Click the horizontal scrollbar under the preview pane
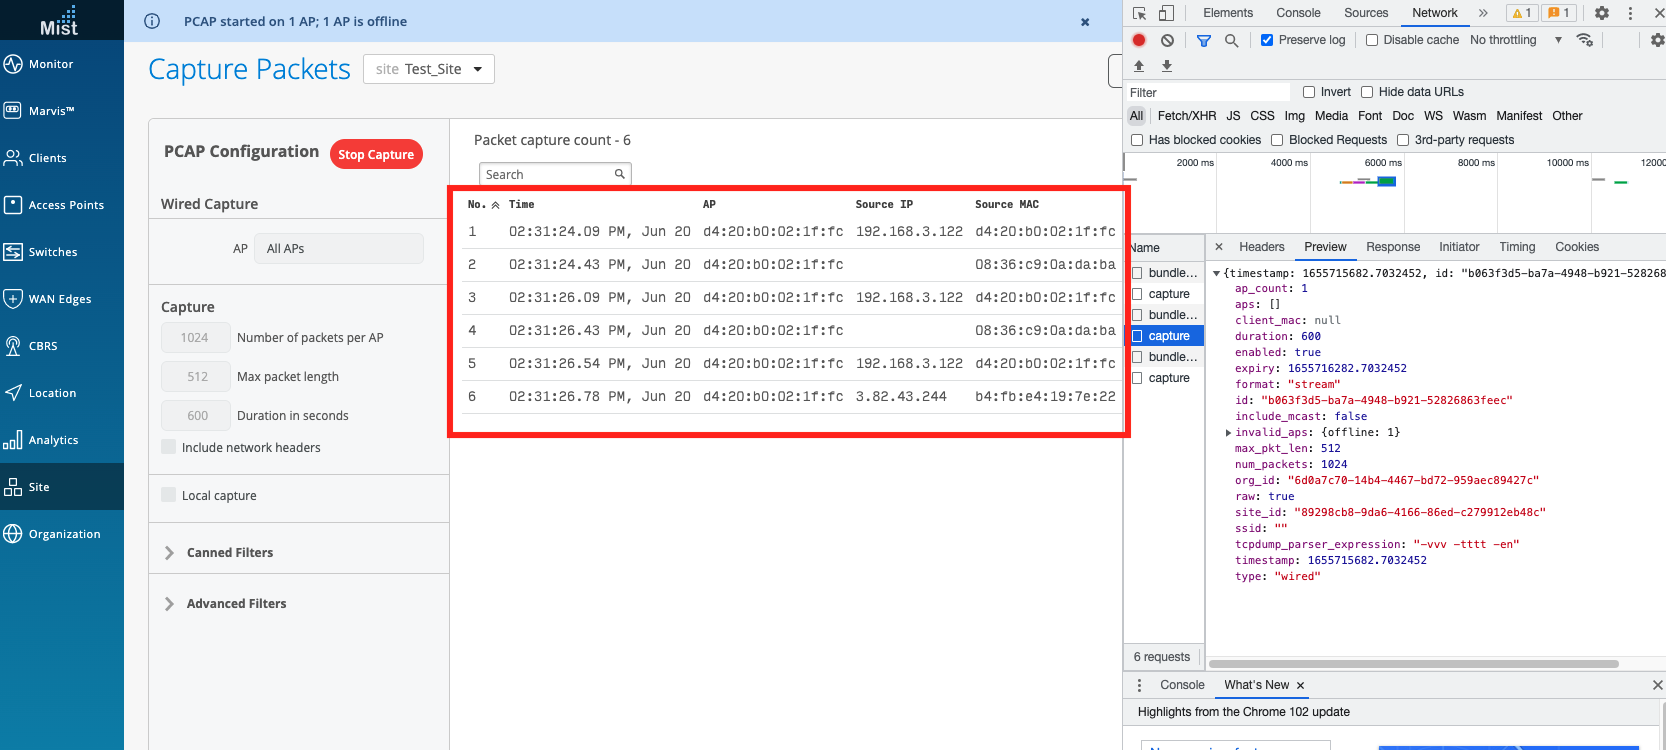This screenshot has height=750, width=1666. [1413, 664]
